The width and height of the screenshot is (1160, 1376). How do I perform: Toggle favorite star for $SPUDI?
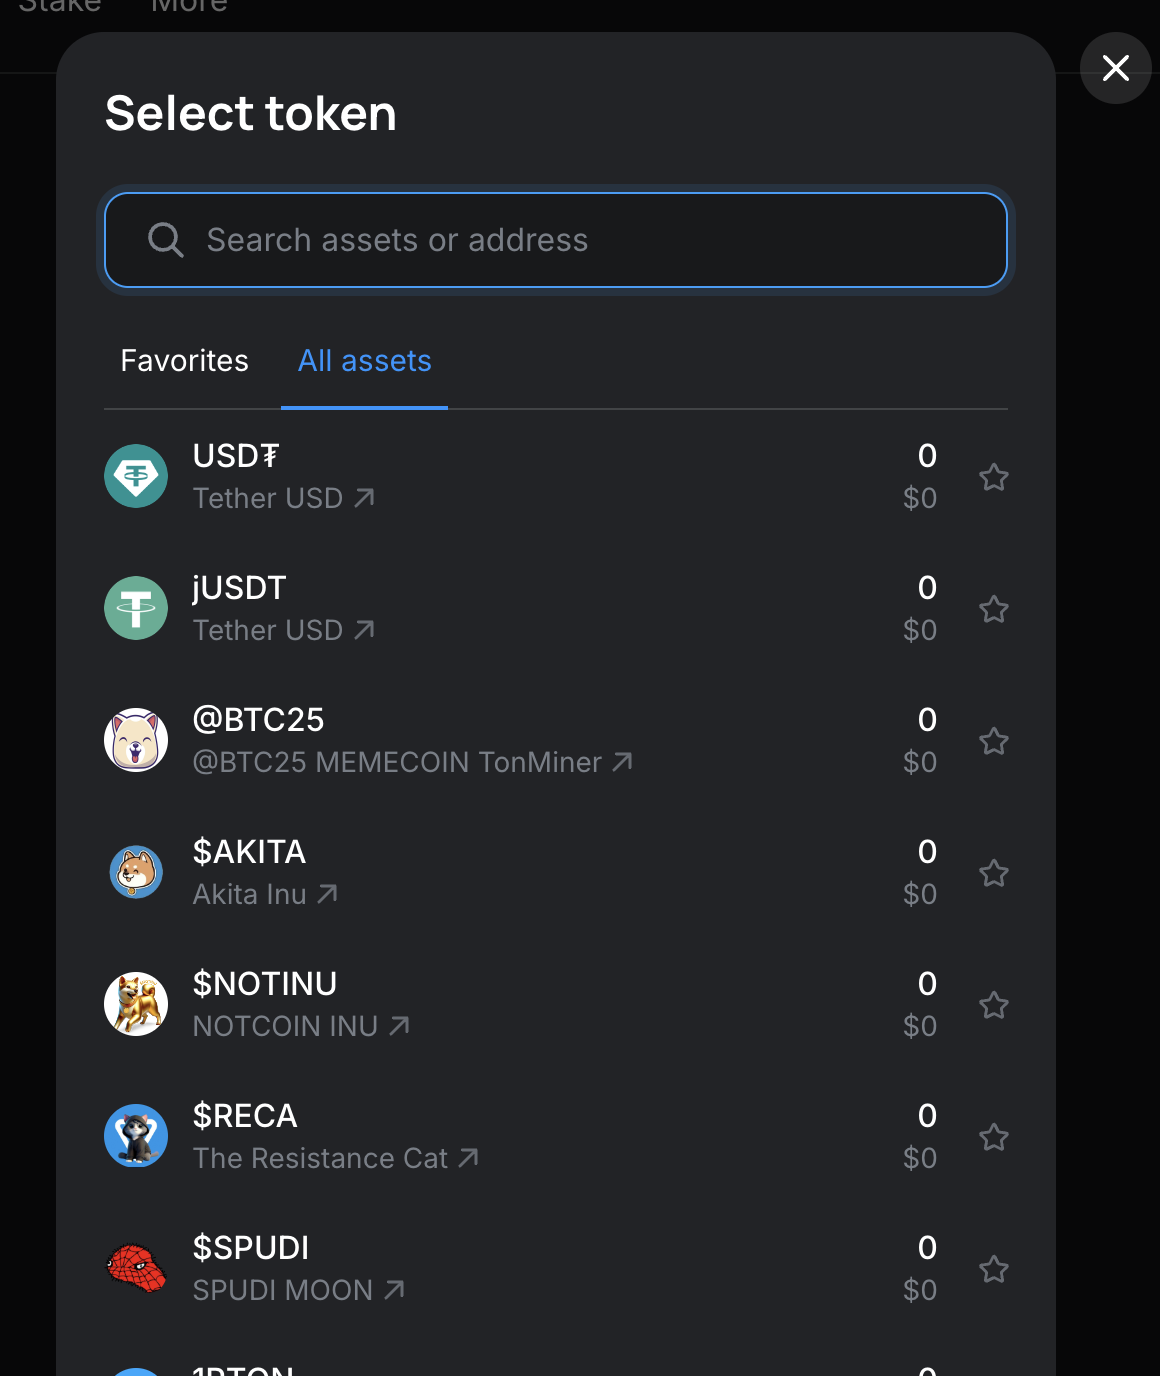(x=993, y=1269)
